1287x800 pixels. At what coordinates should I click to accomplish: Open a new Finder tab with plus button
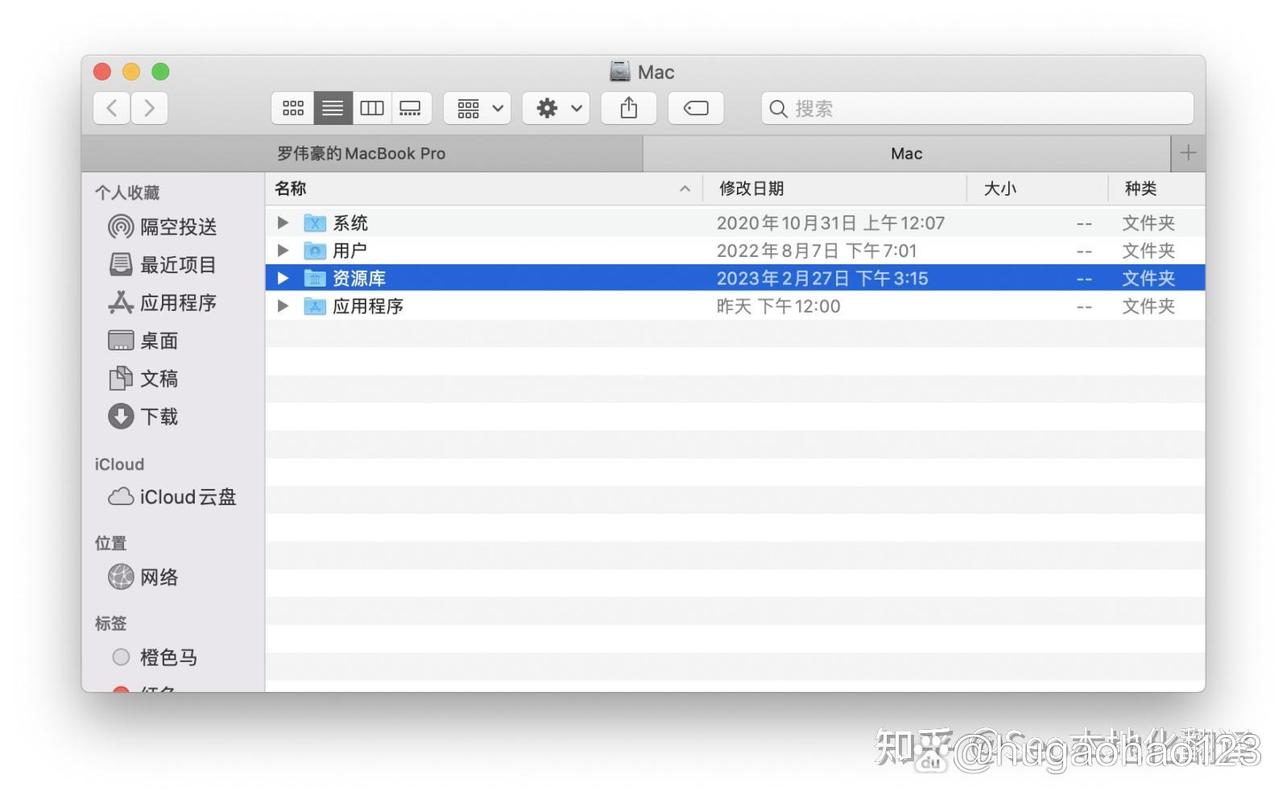point(1188,153)
